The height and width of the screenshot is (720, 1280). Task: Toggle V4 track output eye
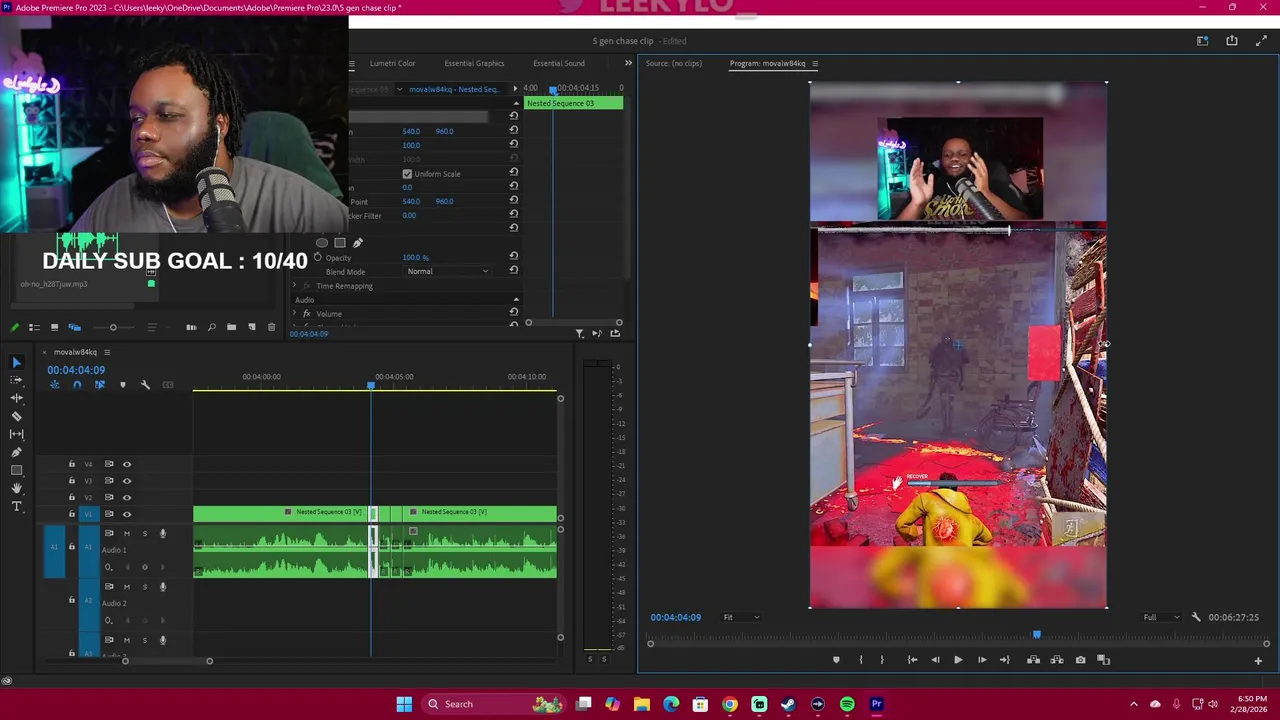click(127, 464)
